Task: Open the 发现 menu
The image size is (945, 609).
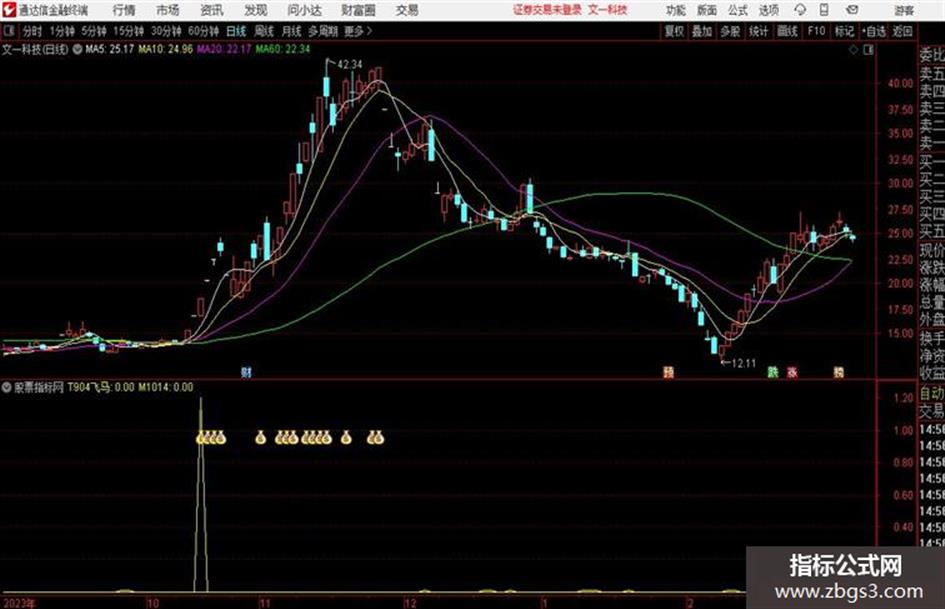Action: pyautogui.click(x=255, y=10)
